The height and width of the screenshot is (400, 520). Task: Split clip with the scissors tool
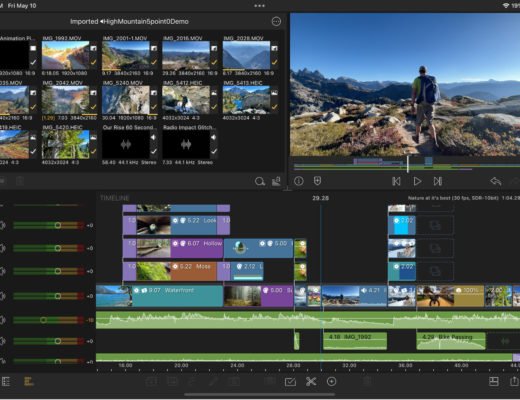pos(311,381)
